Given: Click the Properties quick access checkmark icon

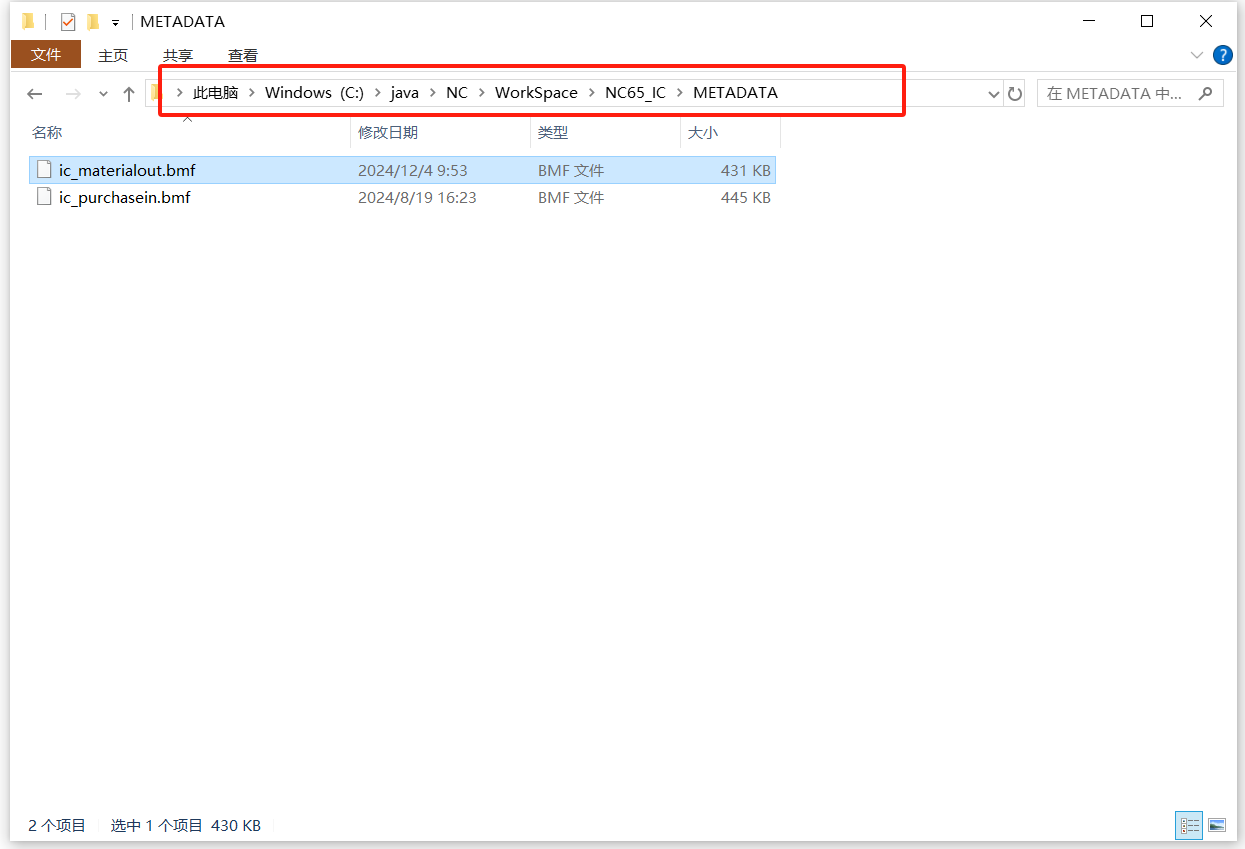Looking at the screenshot, I should [68, 21].
